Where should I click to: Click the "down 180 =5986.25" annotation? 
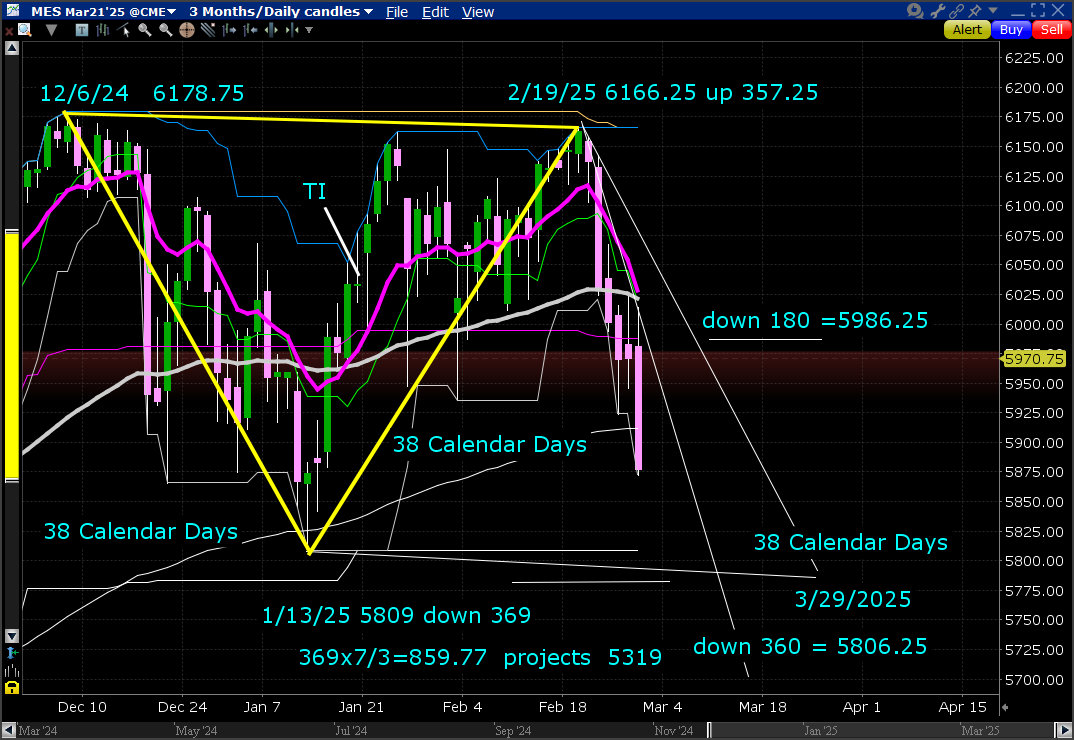815,320
